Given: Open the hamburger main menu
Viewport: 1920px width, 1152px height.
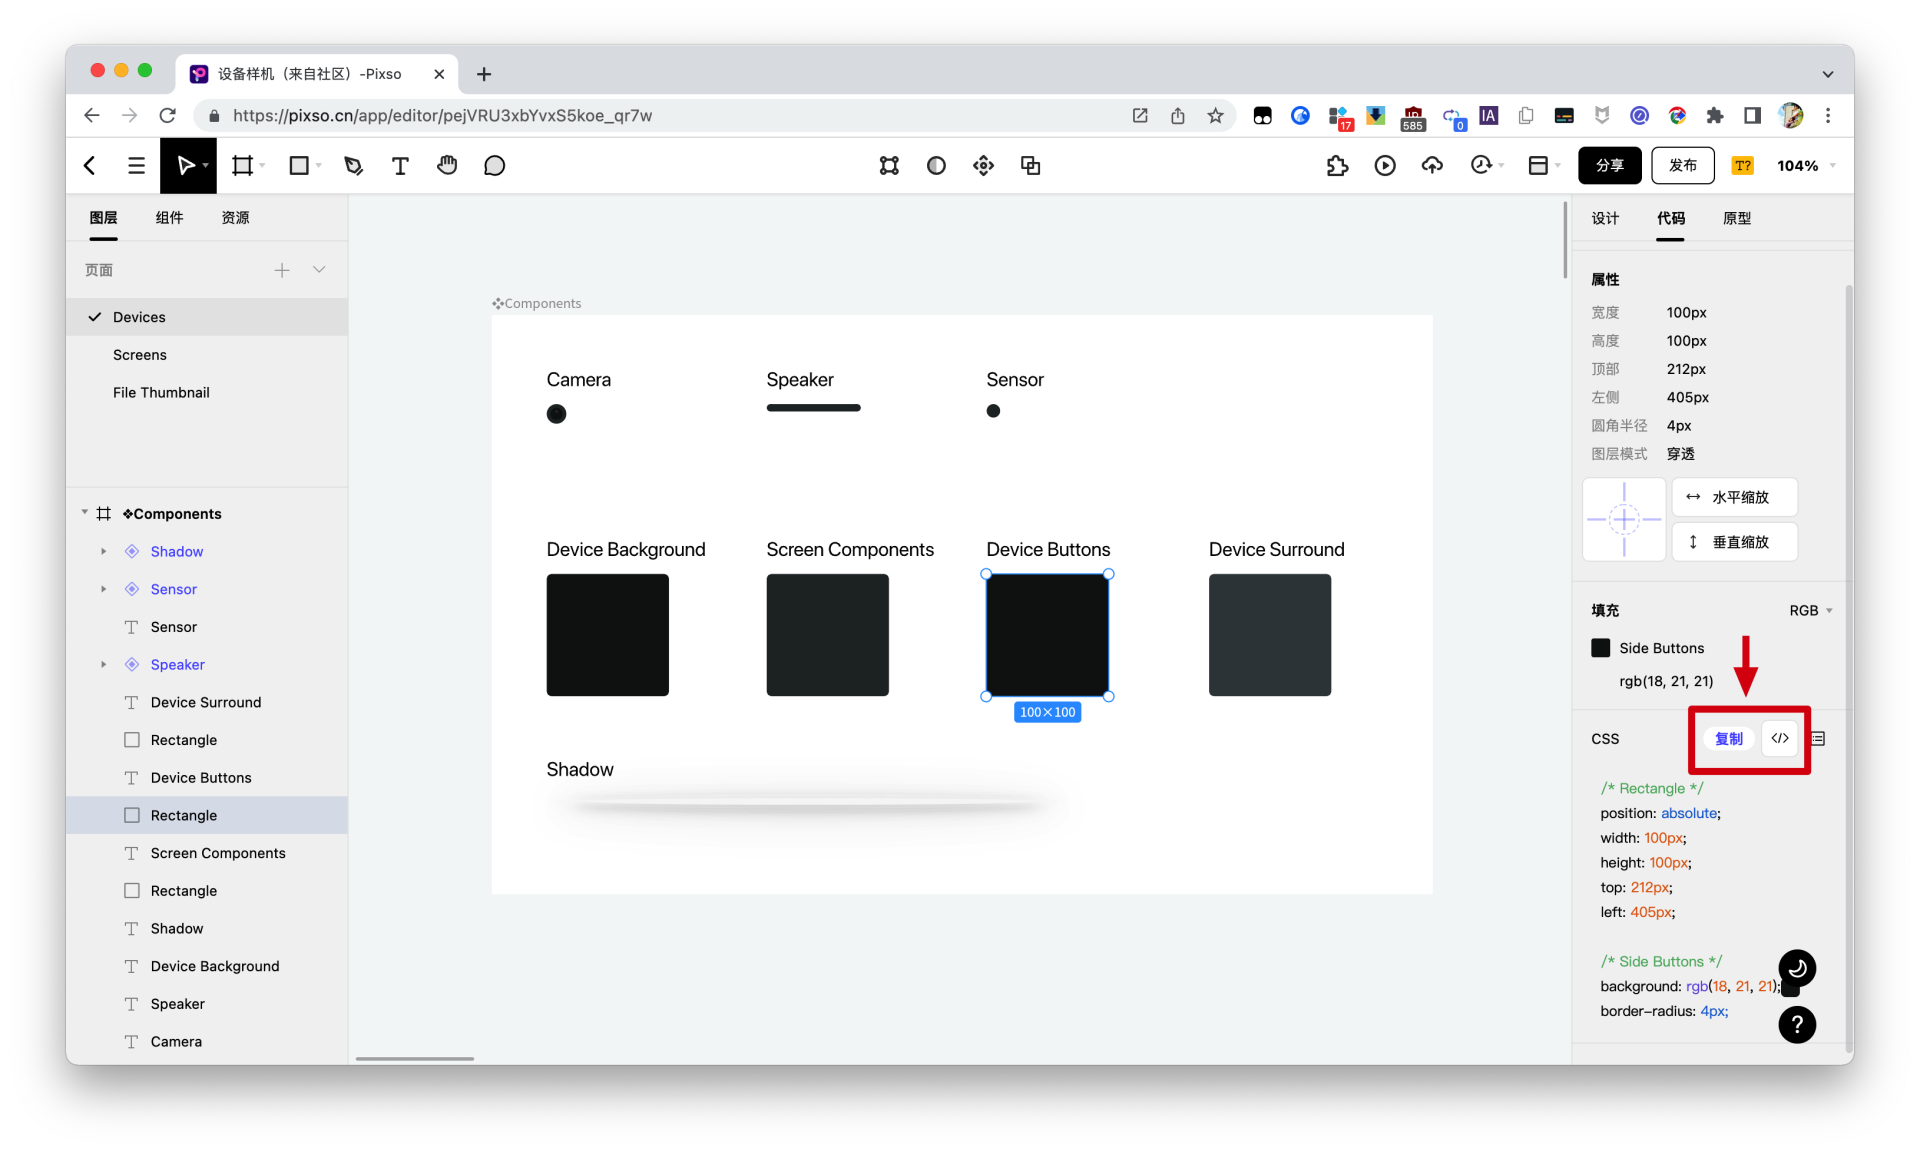Looking at the screenshot, I should tap(137, 166).
